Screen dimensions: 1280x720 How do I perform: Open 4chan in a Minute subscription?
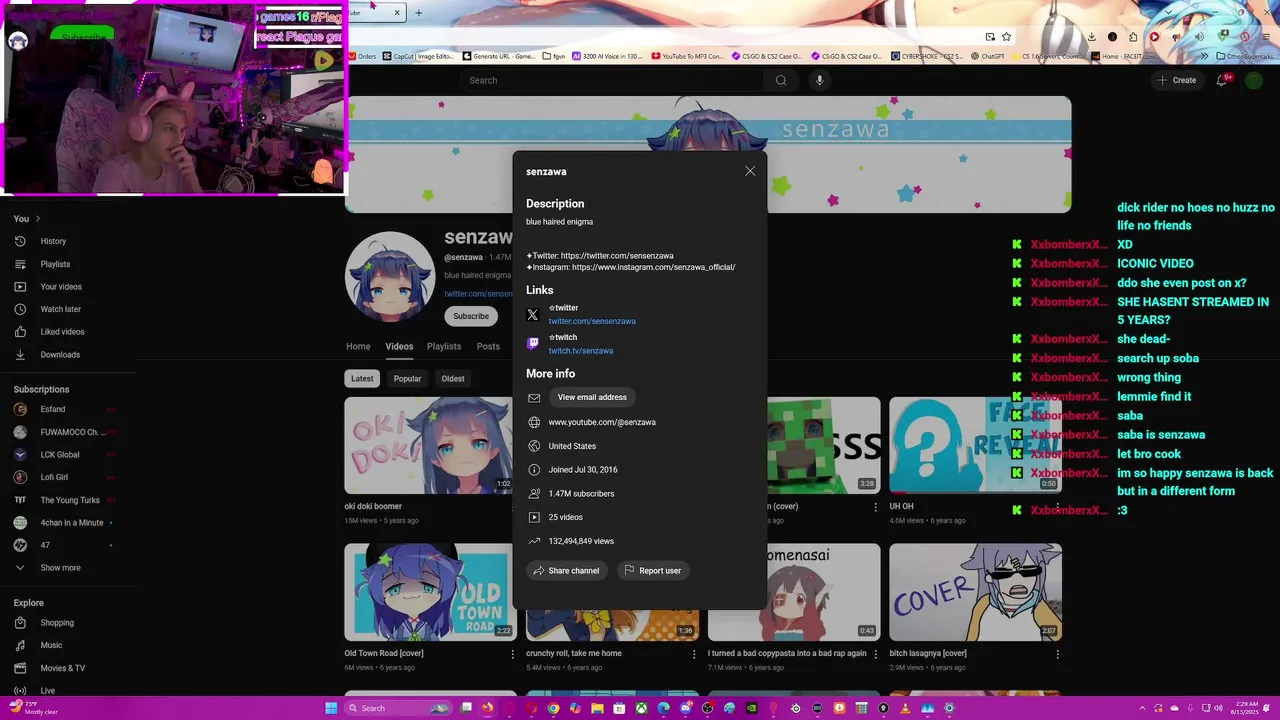click(x=71, y=522)
